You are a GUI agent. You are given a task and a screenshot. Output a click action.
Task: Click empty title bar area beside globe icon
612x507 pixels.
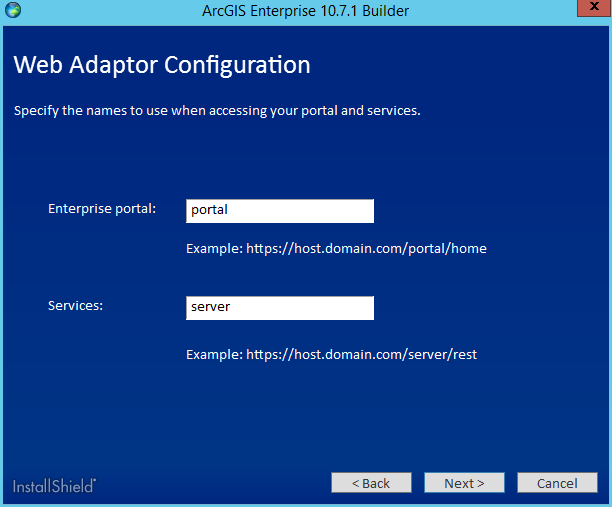tap(100, 10)
